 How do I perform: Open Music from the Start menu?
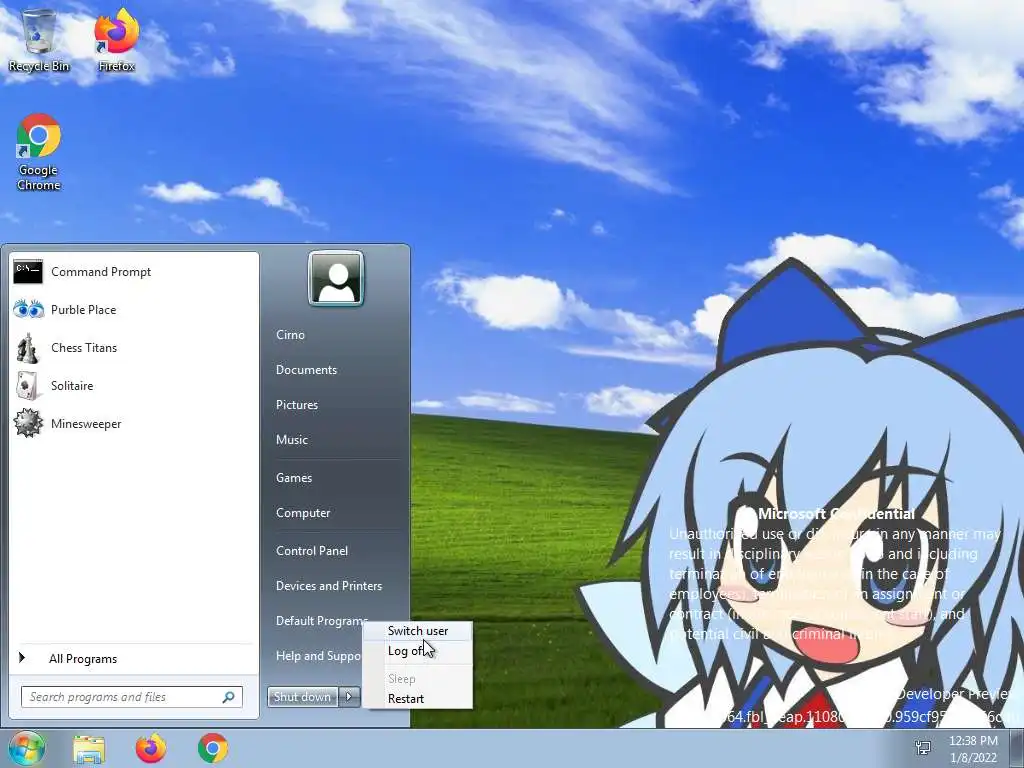[x=292, y=440]
